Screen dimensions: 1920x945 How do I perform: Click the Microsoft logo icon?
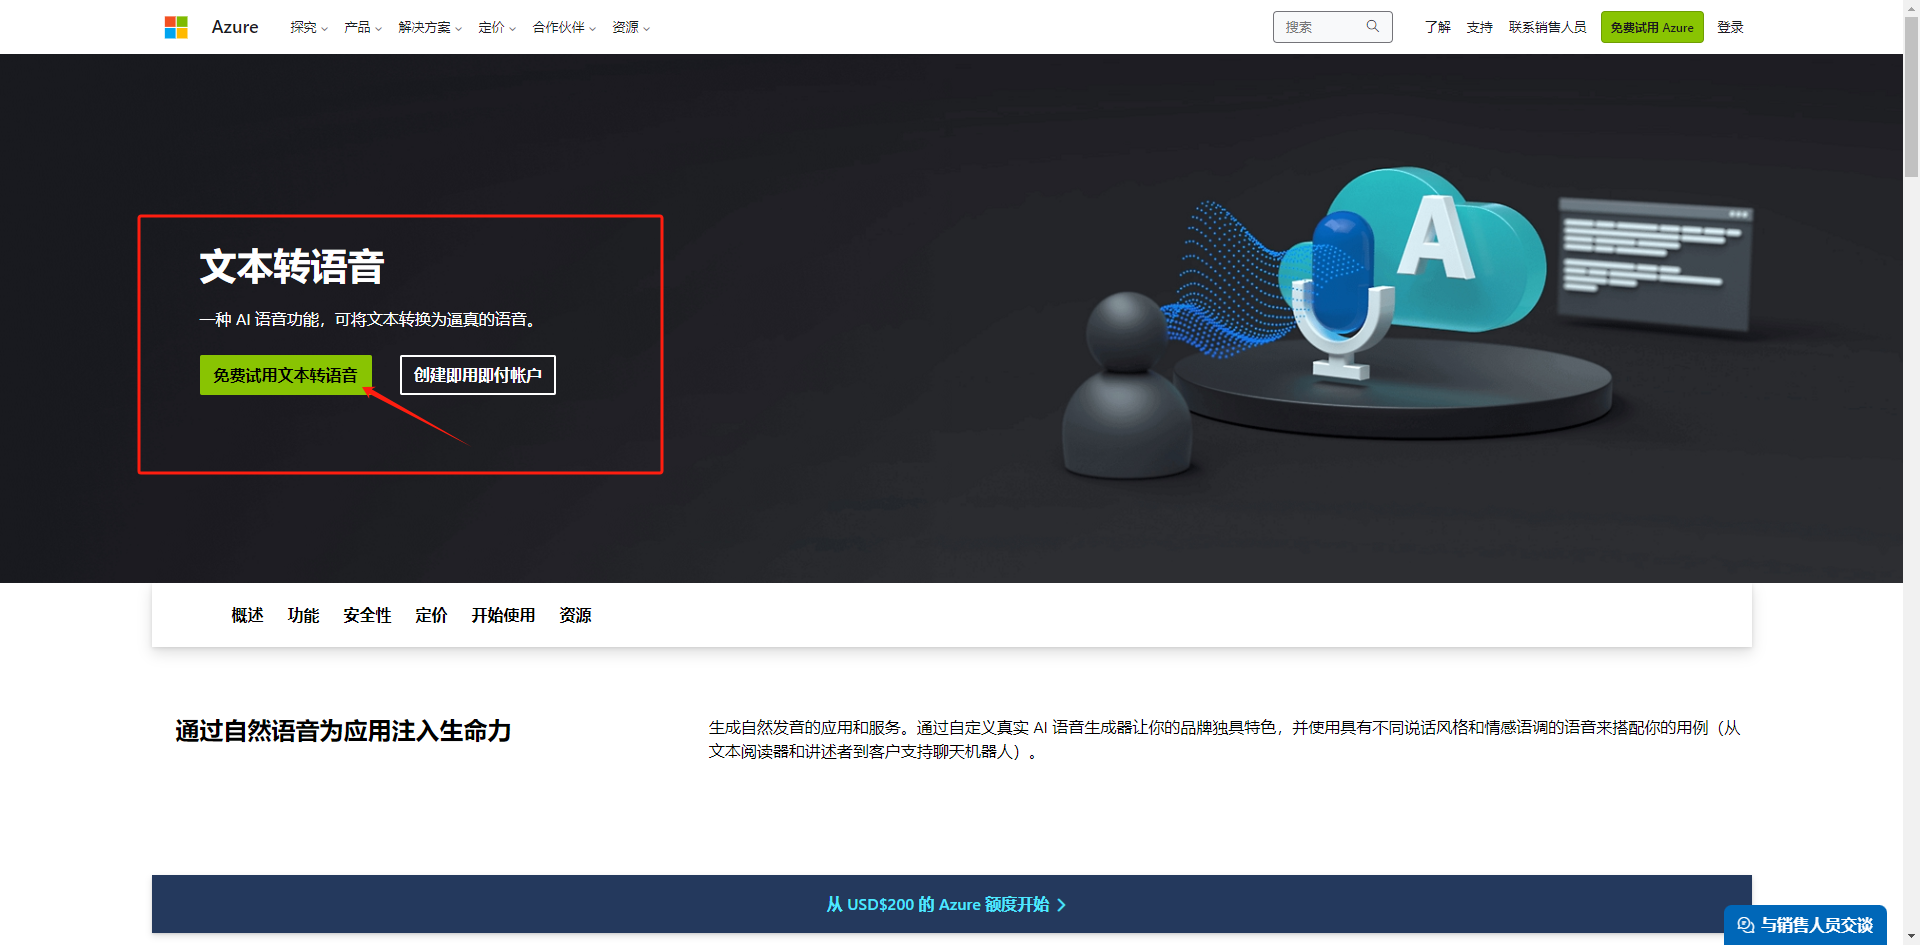tap(176, 27)
